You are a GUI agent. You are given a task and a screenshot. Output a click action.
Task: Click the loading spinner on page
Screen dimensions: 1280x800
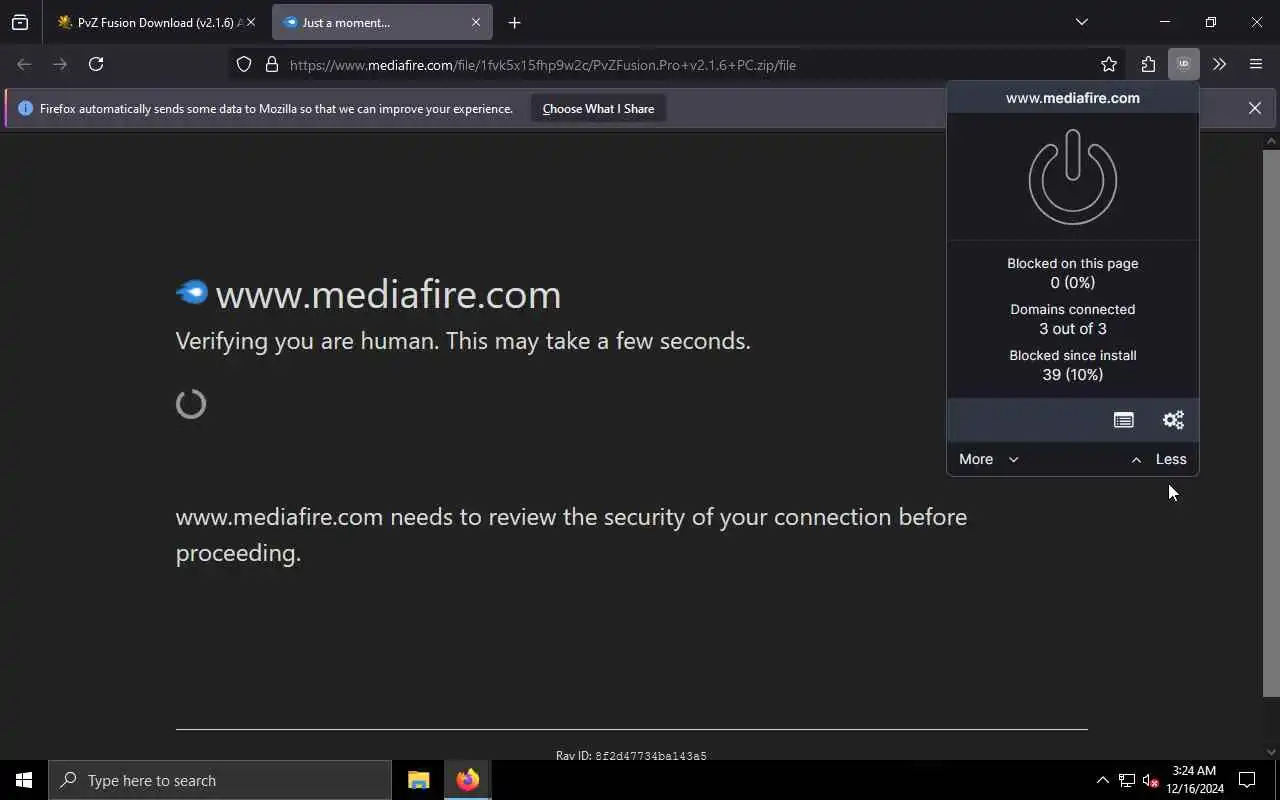click(191, 404)
